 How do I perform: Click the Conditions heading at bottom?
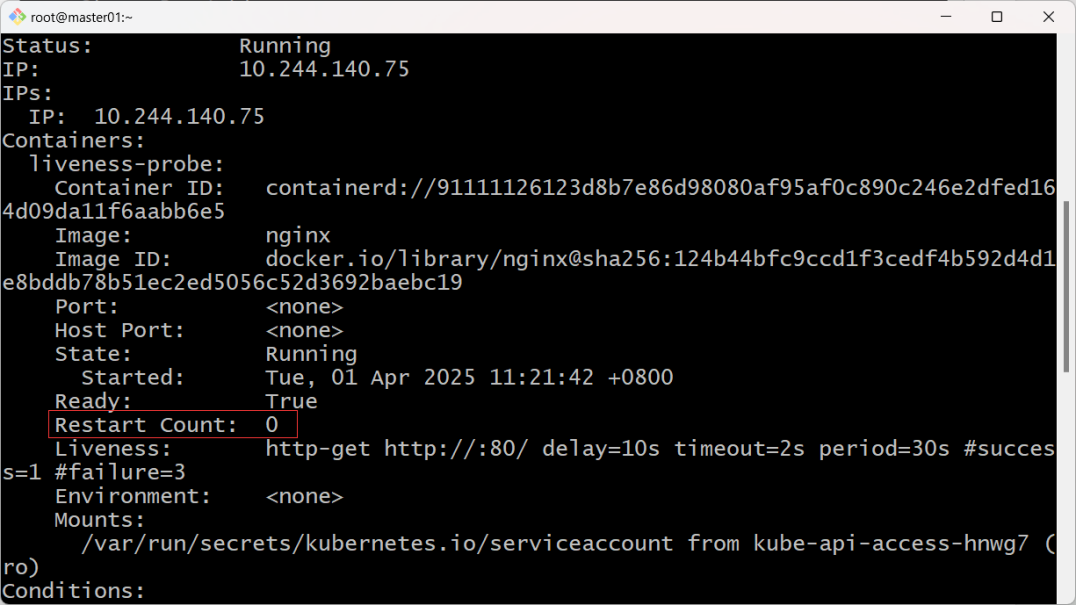pos(73,591)
